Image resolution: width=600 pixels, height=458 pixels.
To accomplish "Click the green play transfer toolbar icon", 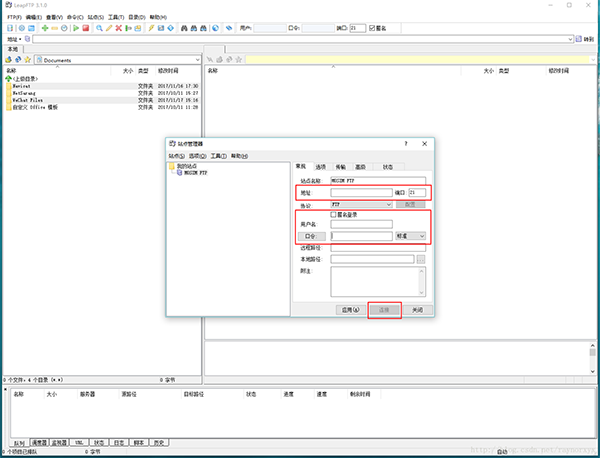I will (75, 28).
